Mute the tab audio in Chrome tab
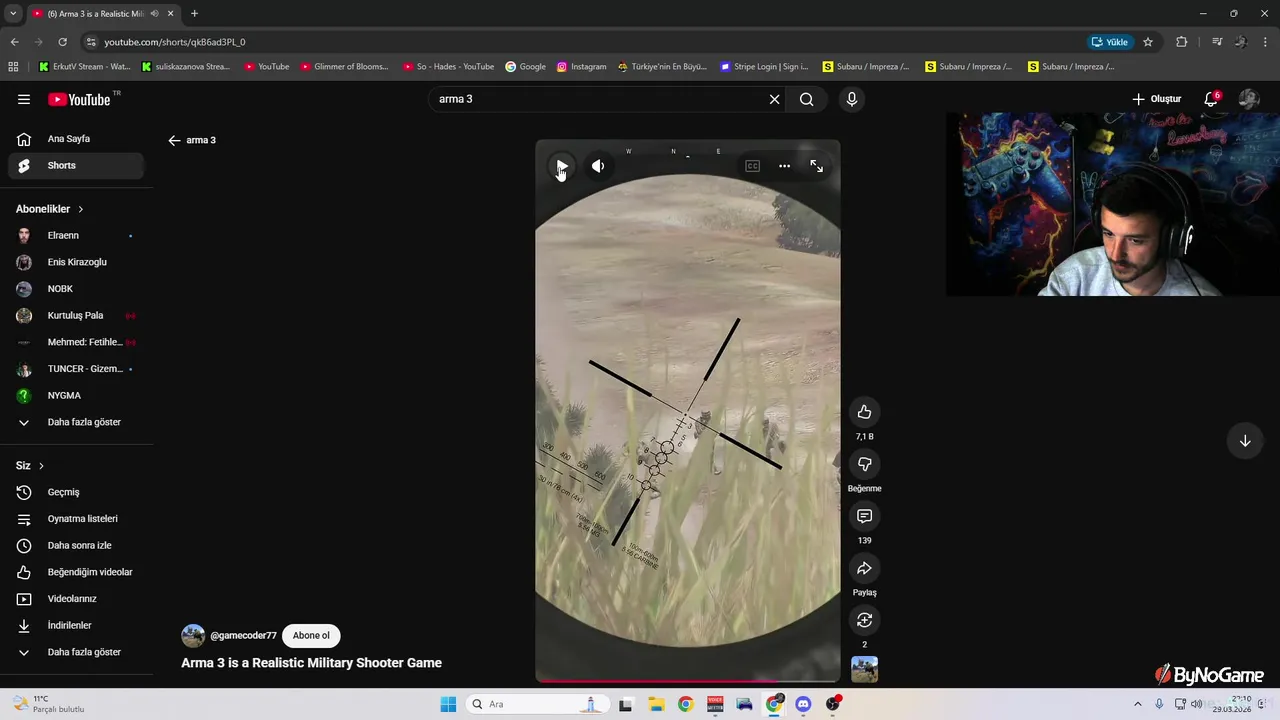This screenshot has height=720, width=1280. coord(155,14)
